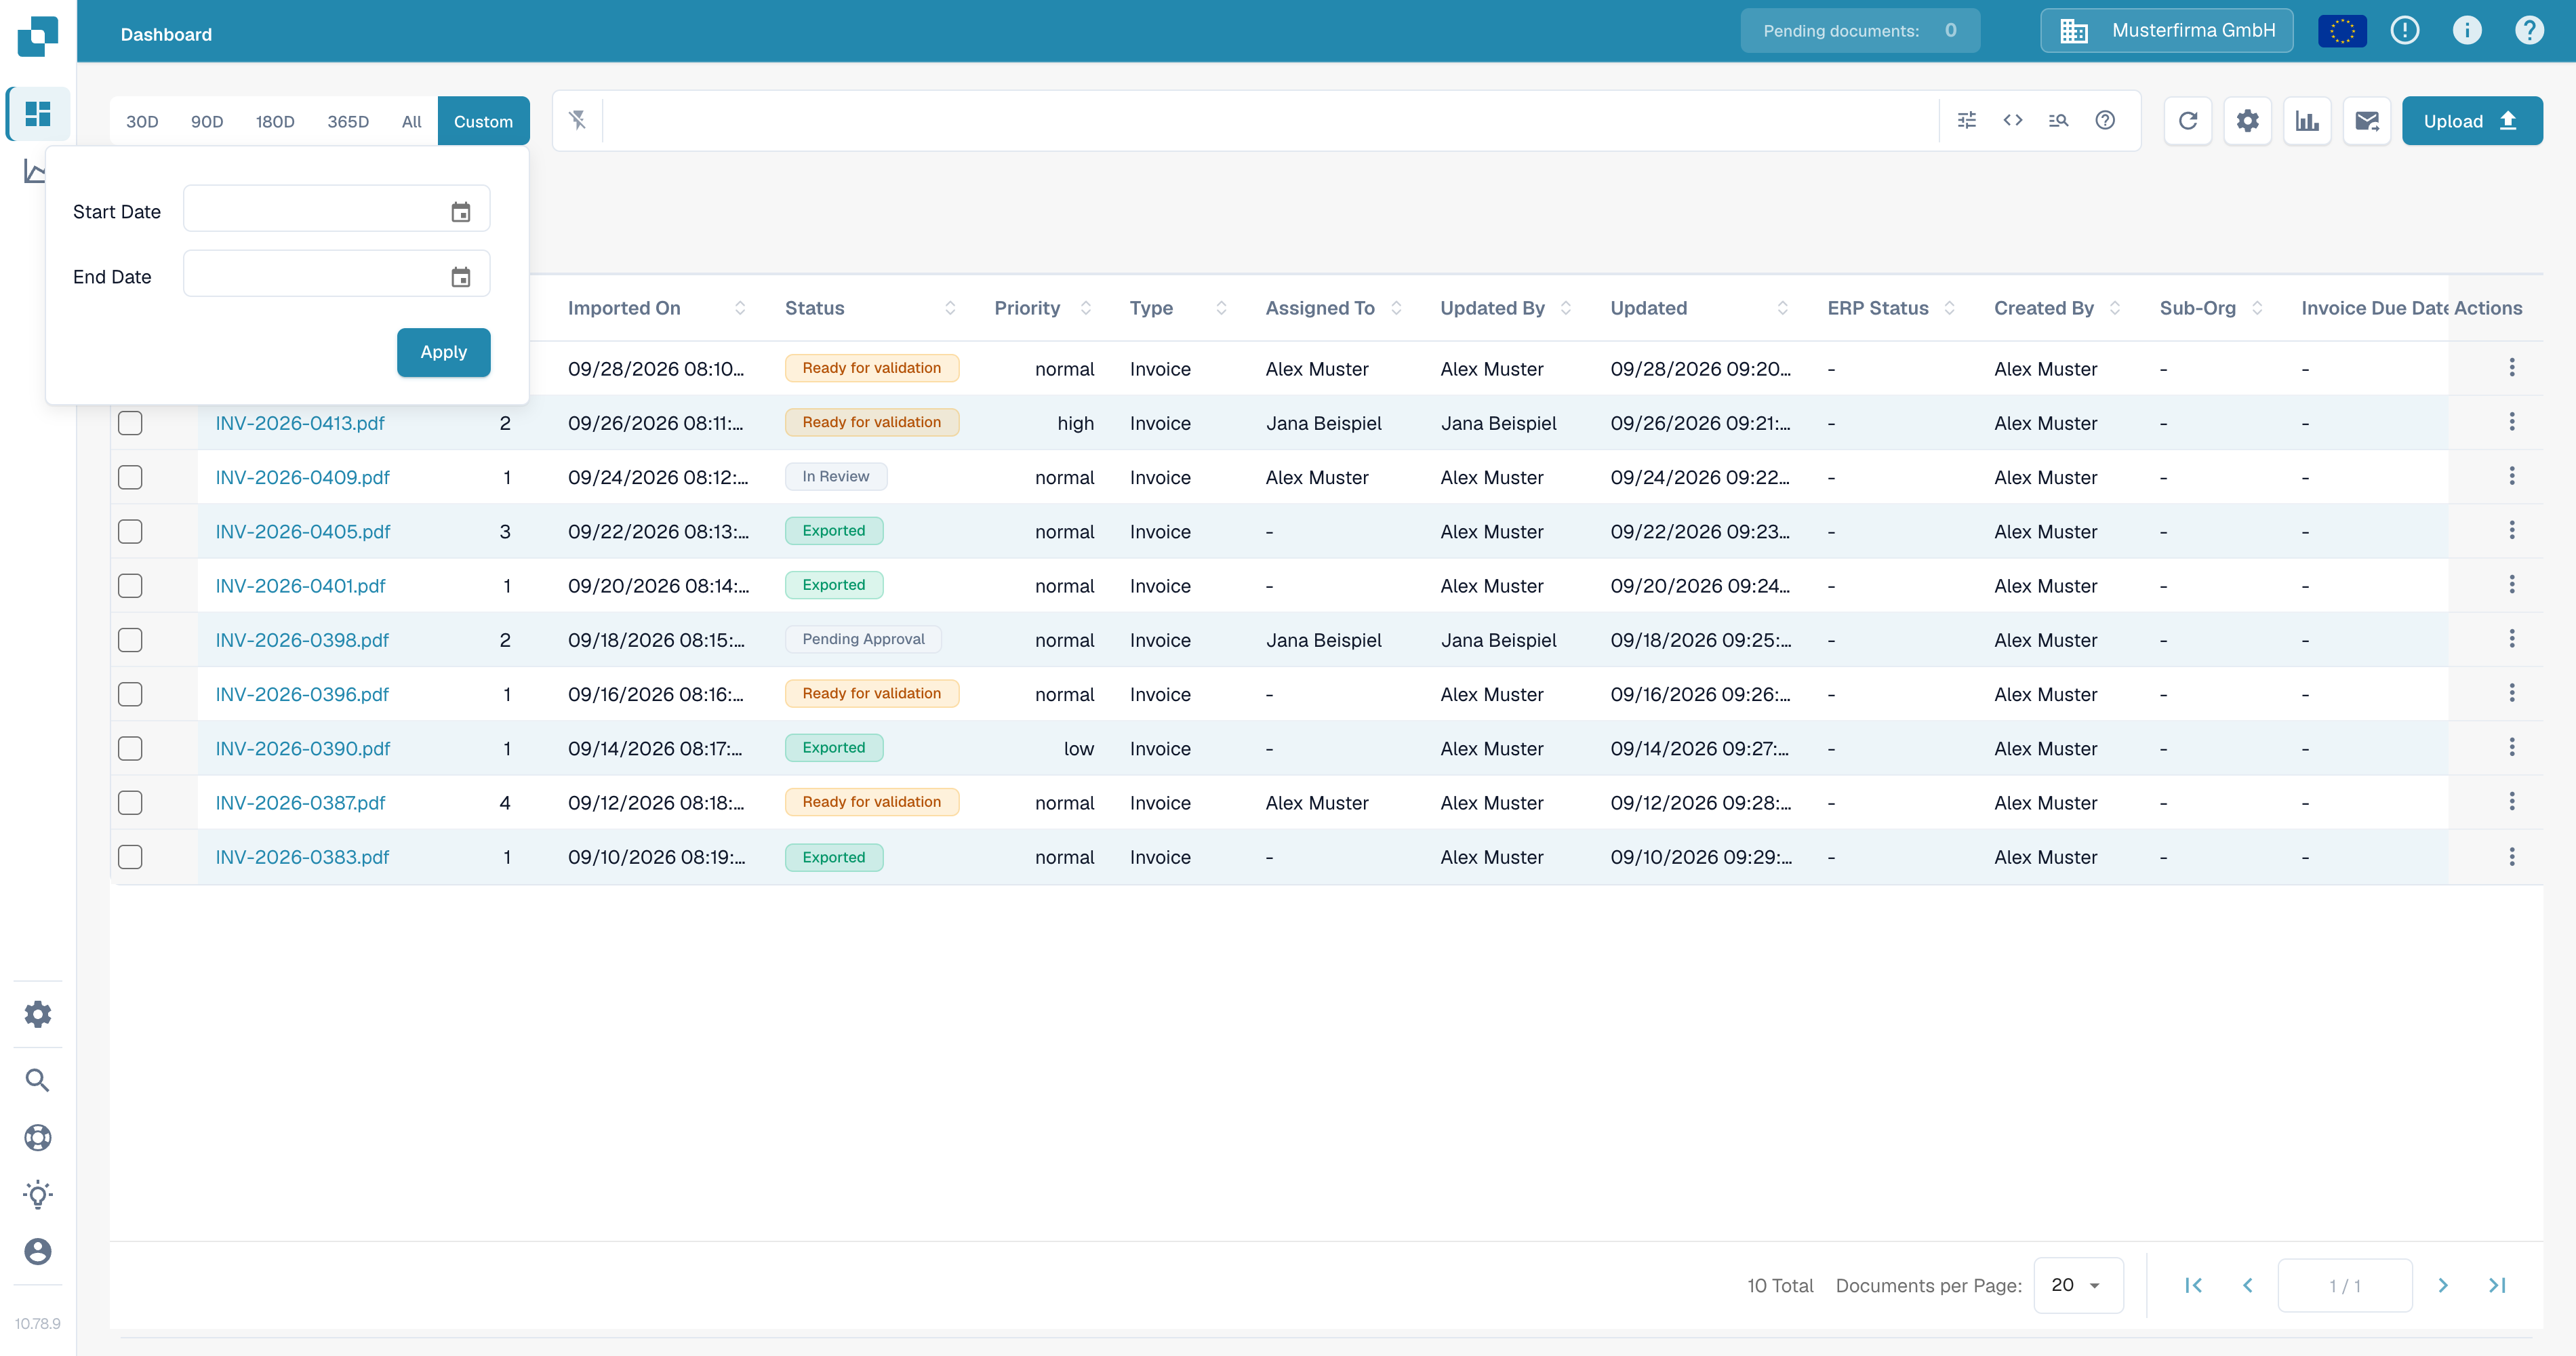Image resolution: width=2576 pixels, height=1356 pixels.
Task: Open the EU region flag selector
Action: tap(2343, 31)
